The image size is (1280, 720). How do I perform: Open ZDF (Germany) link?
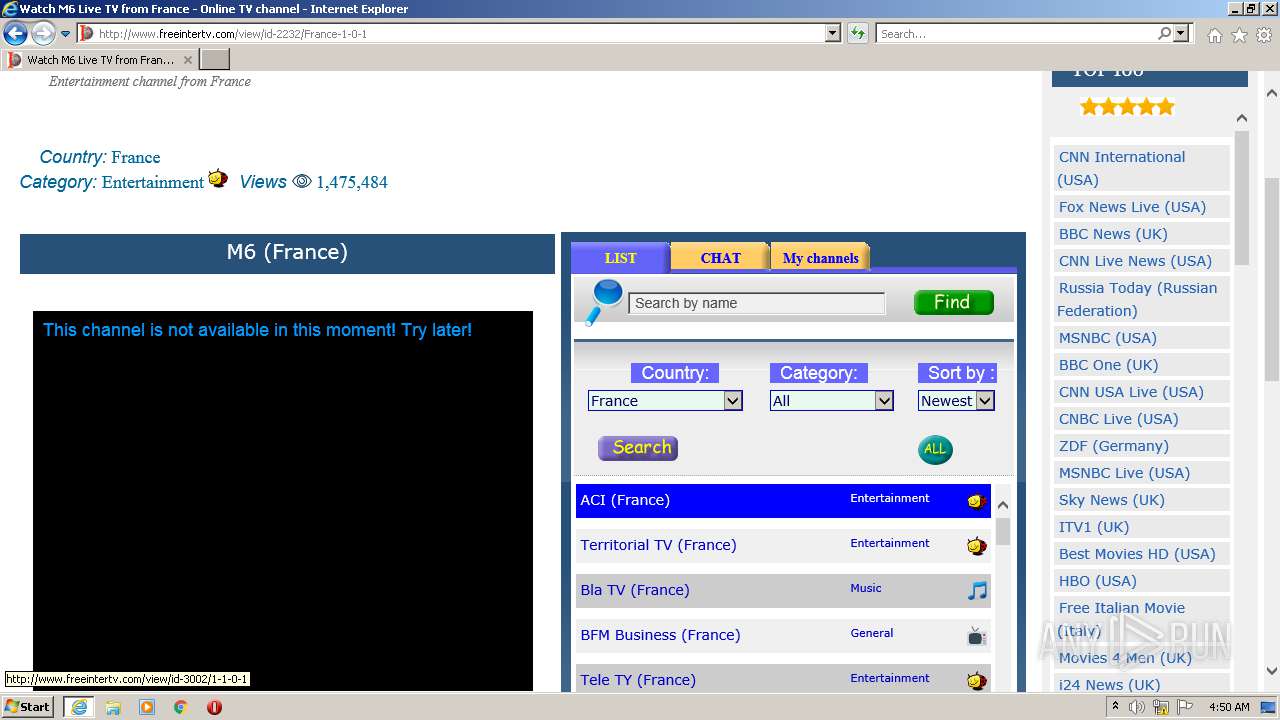[x=1113, y=446]
